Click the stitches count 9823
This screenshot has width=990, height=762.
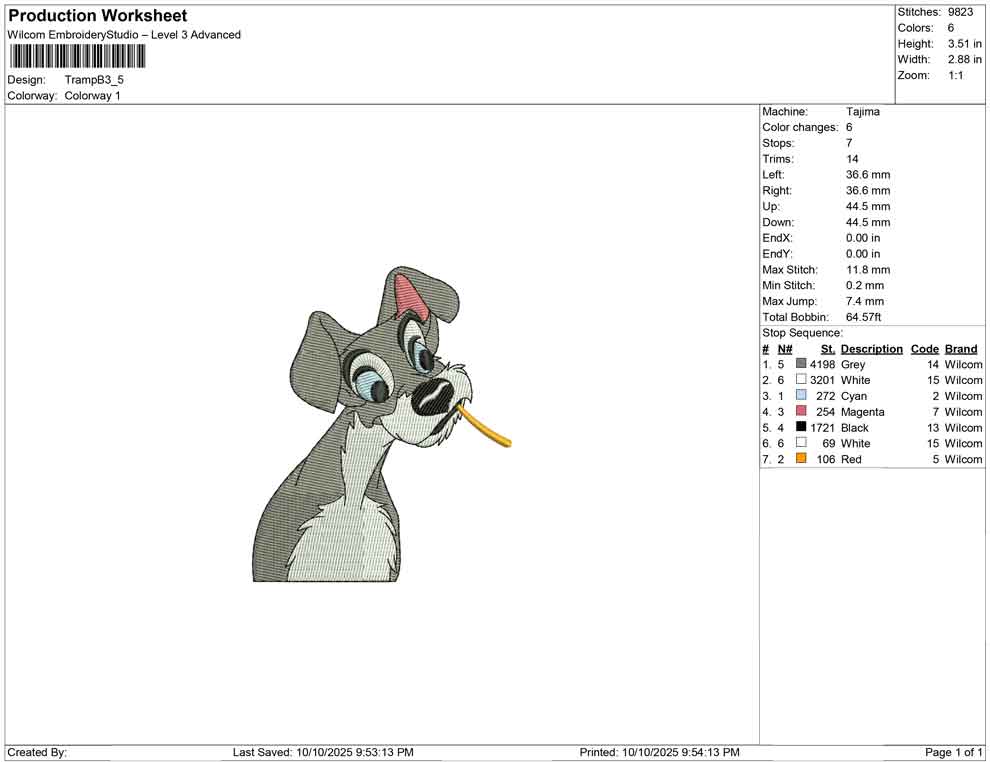[960, 12]
